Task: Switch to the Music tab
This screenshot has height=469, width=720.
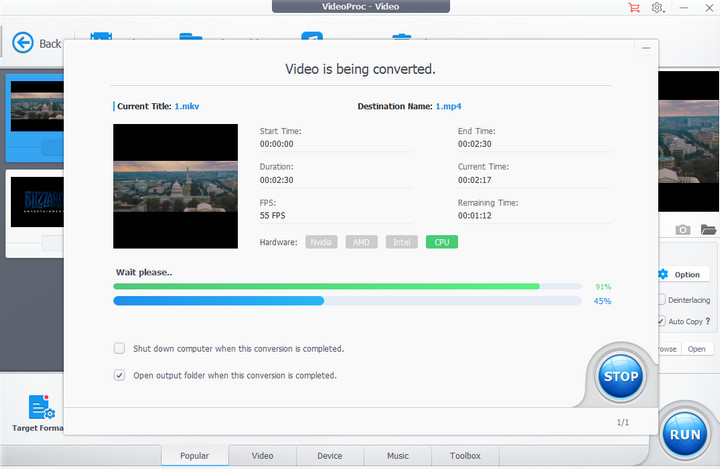Action: pos(398,456)
